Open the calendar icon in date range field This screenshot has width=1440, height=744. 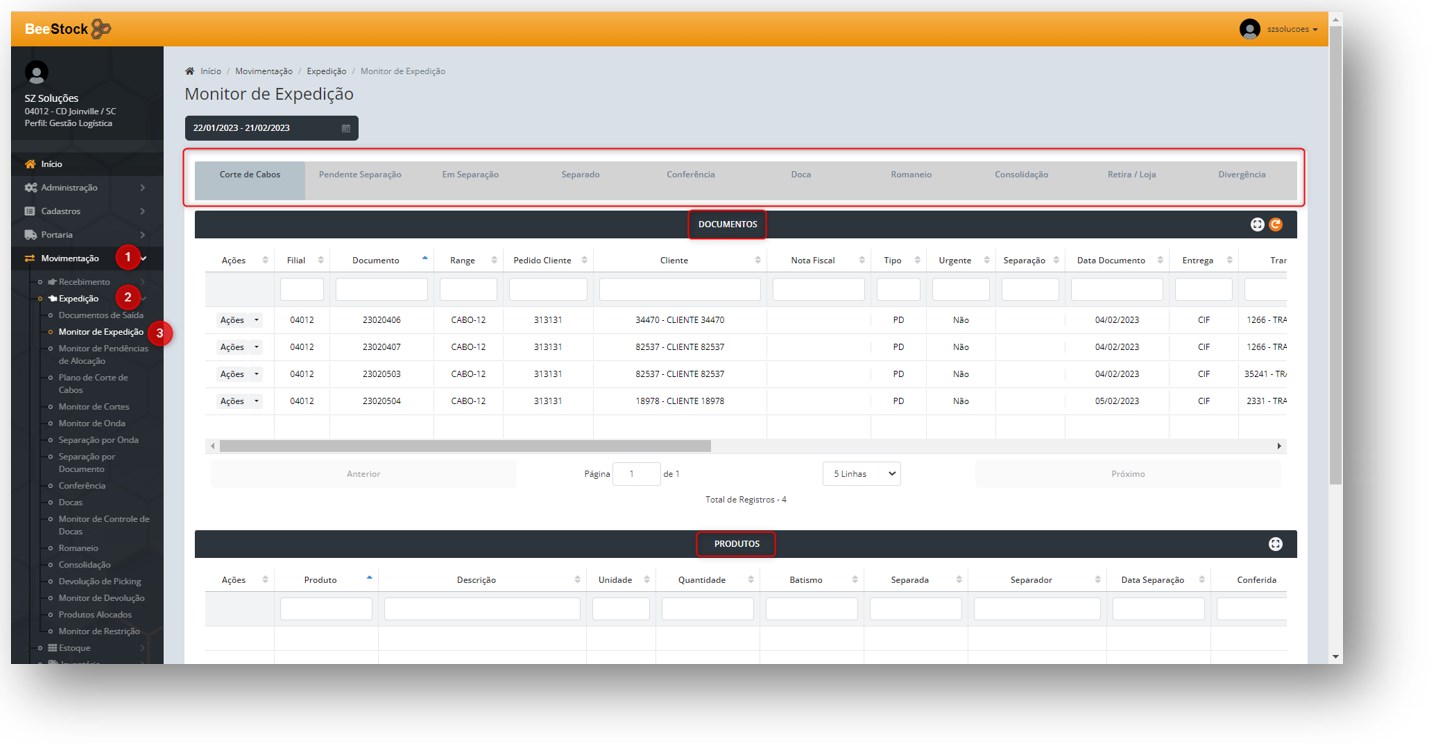(x=346, y=129)
